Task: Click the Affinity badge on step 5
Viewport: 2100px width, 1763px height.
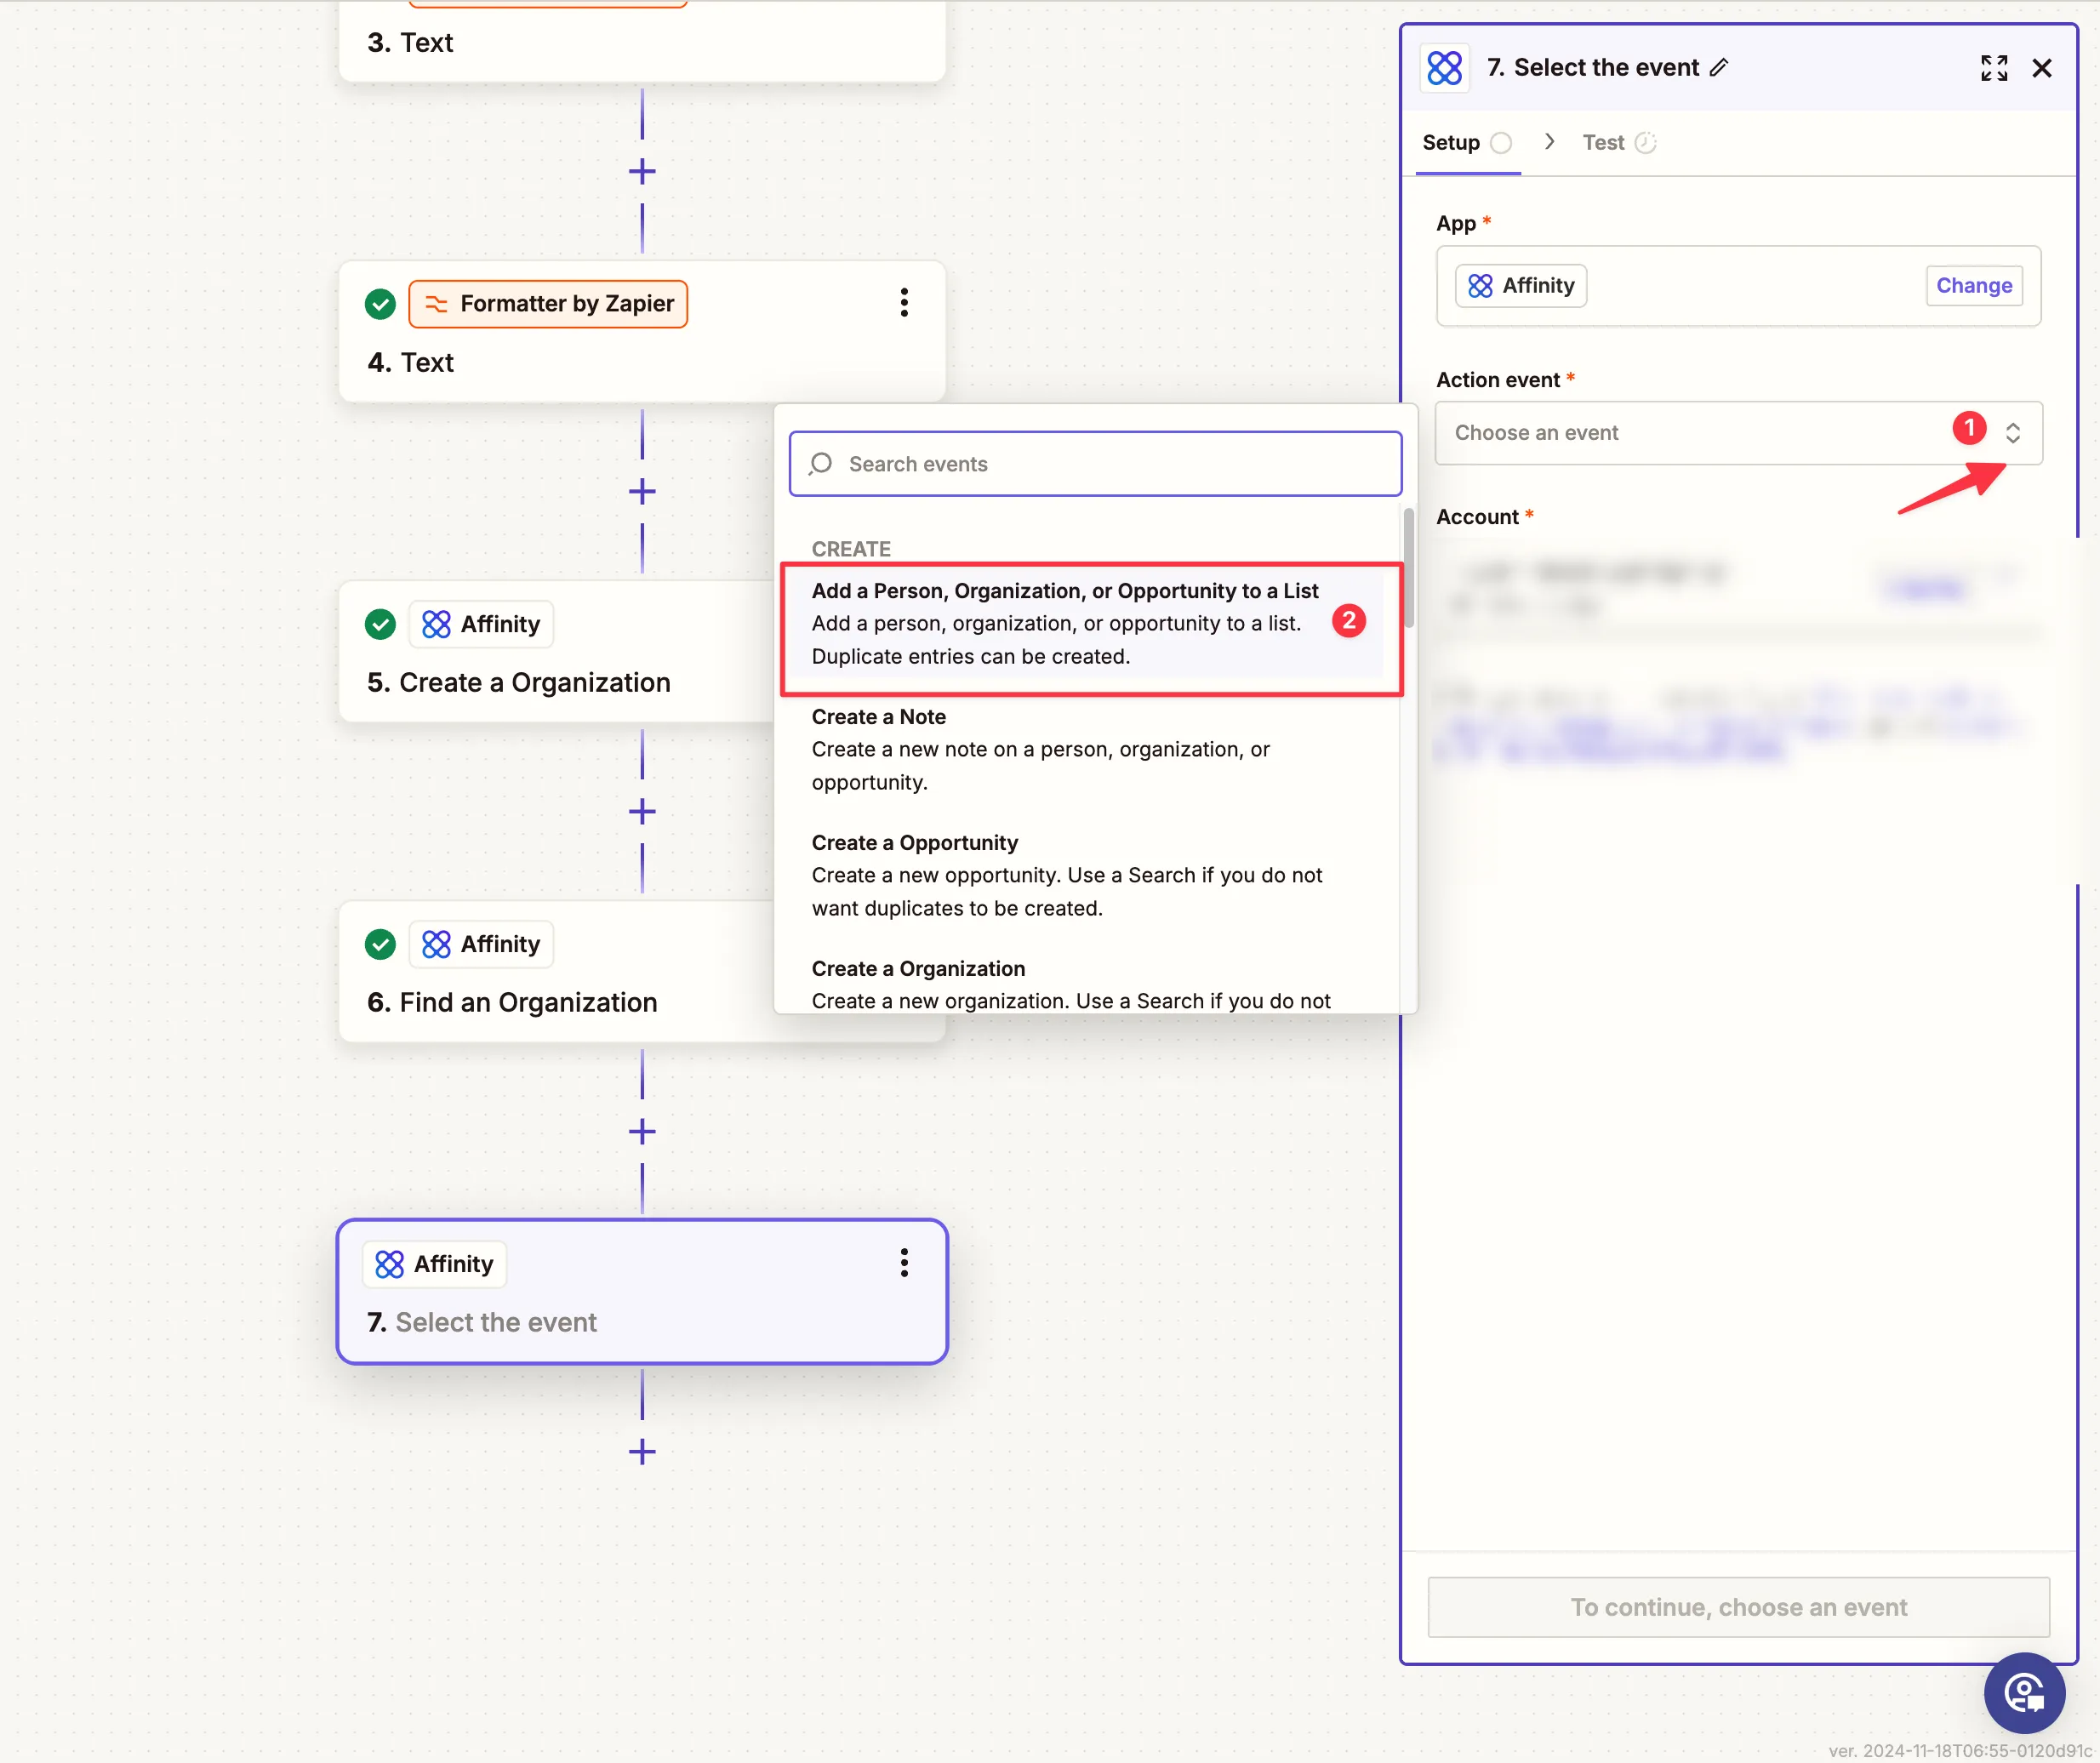Action: (x=481, y=624)
